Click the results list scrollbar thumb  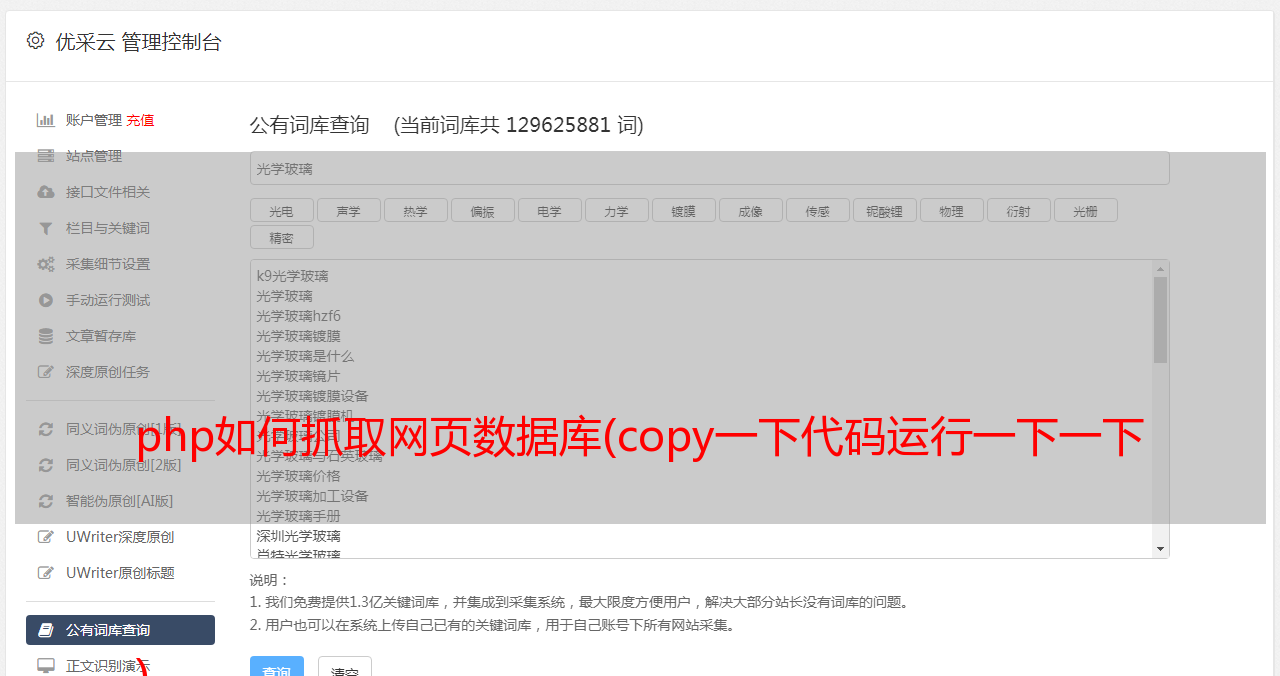click(x=1160, y=320)
